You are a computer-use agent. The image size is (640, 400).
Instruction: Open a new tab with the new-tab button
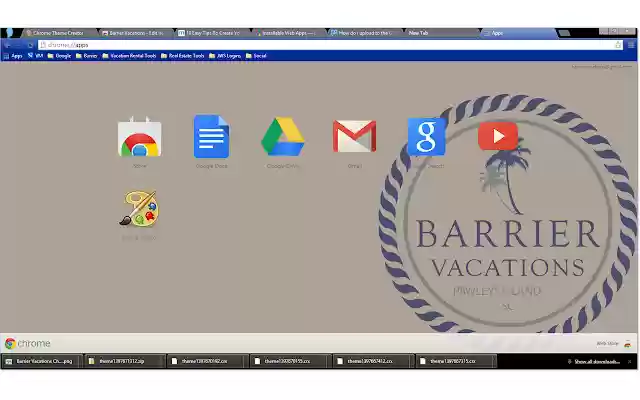(564, 33)
